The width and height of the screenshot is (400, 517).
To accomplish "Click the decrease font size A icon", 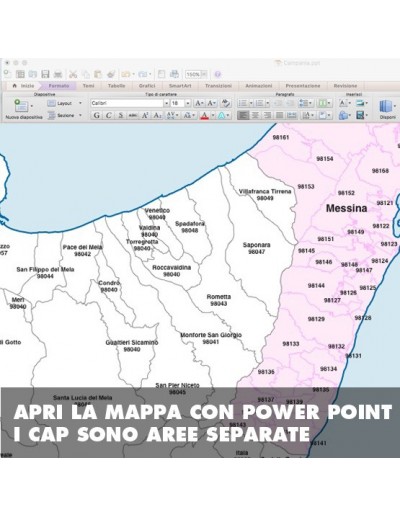I will tap(211, 103).
